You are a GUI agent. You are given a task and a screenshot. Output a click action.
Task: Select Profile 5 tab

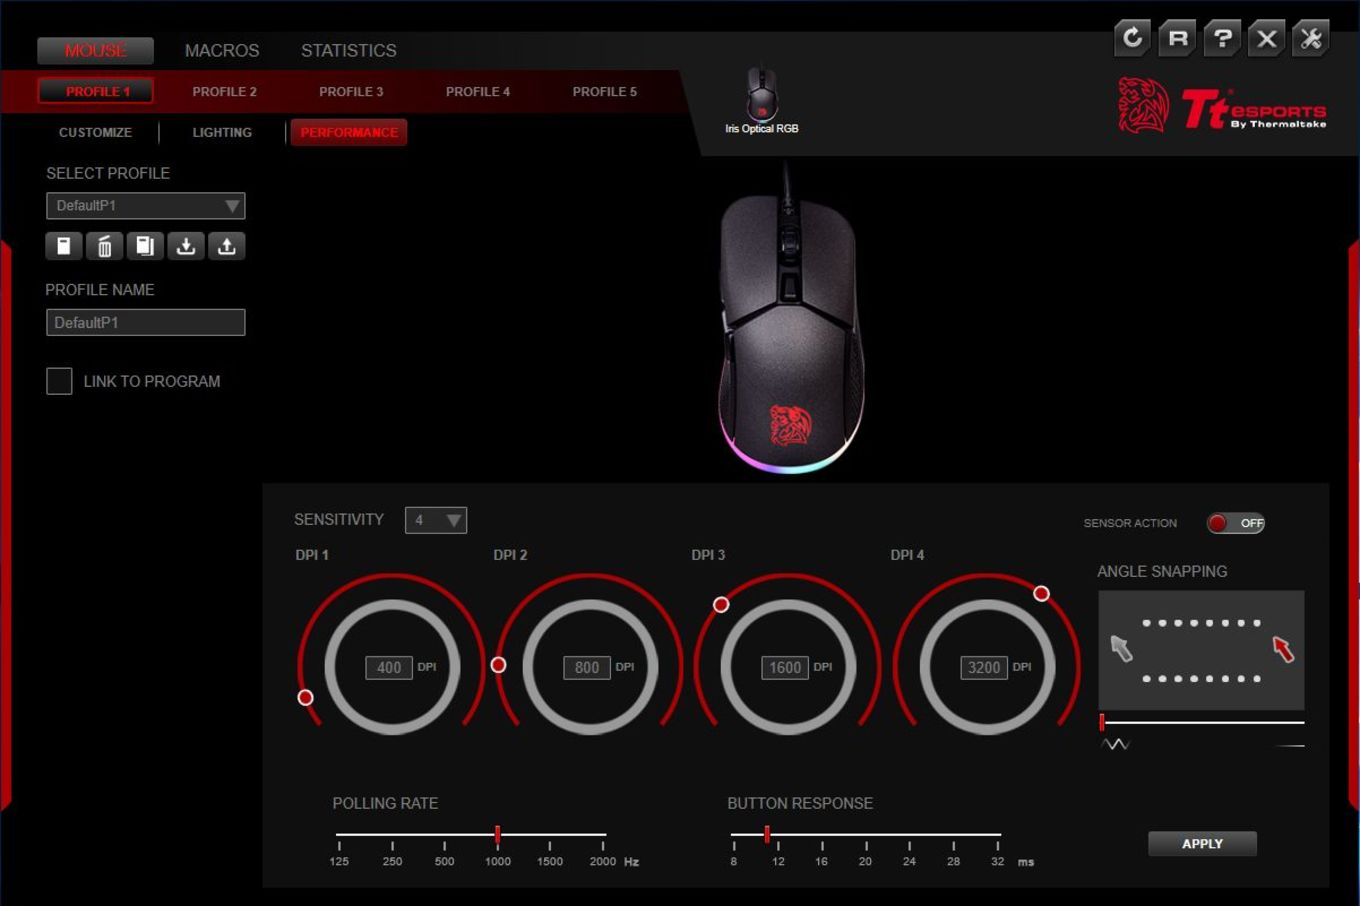(605, 91)
